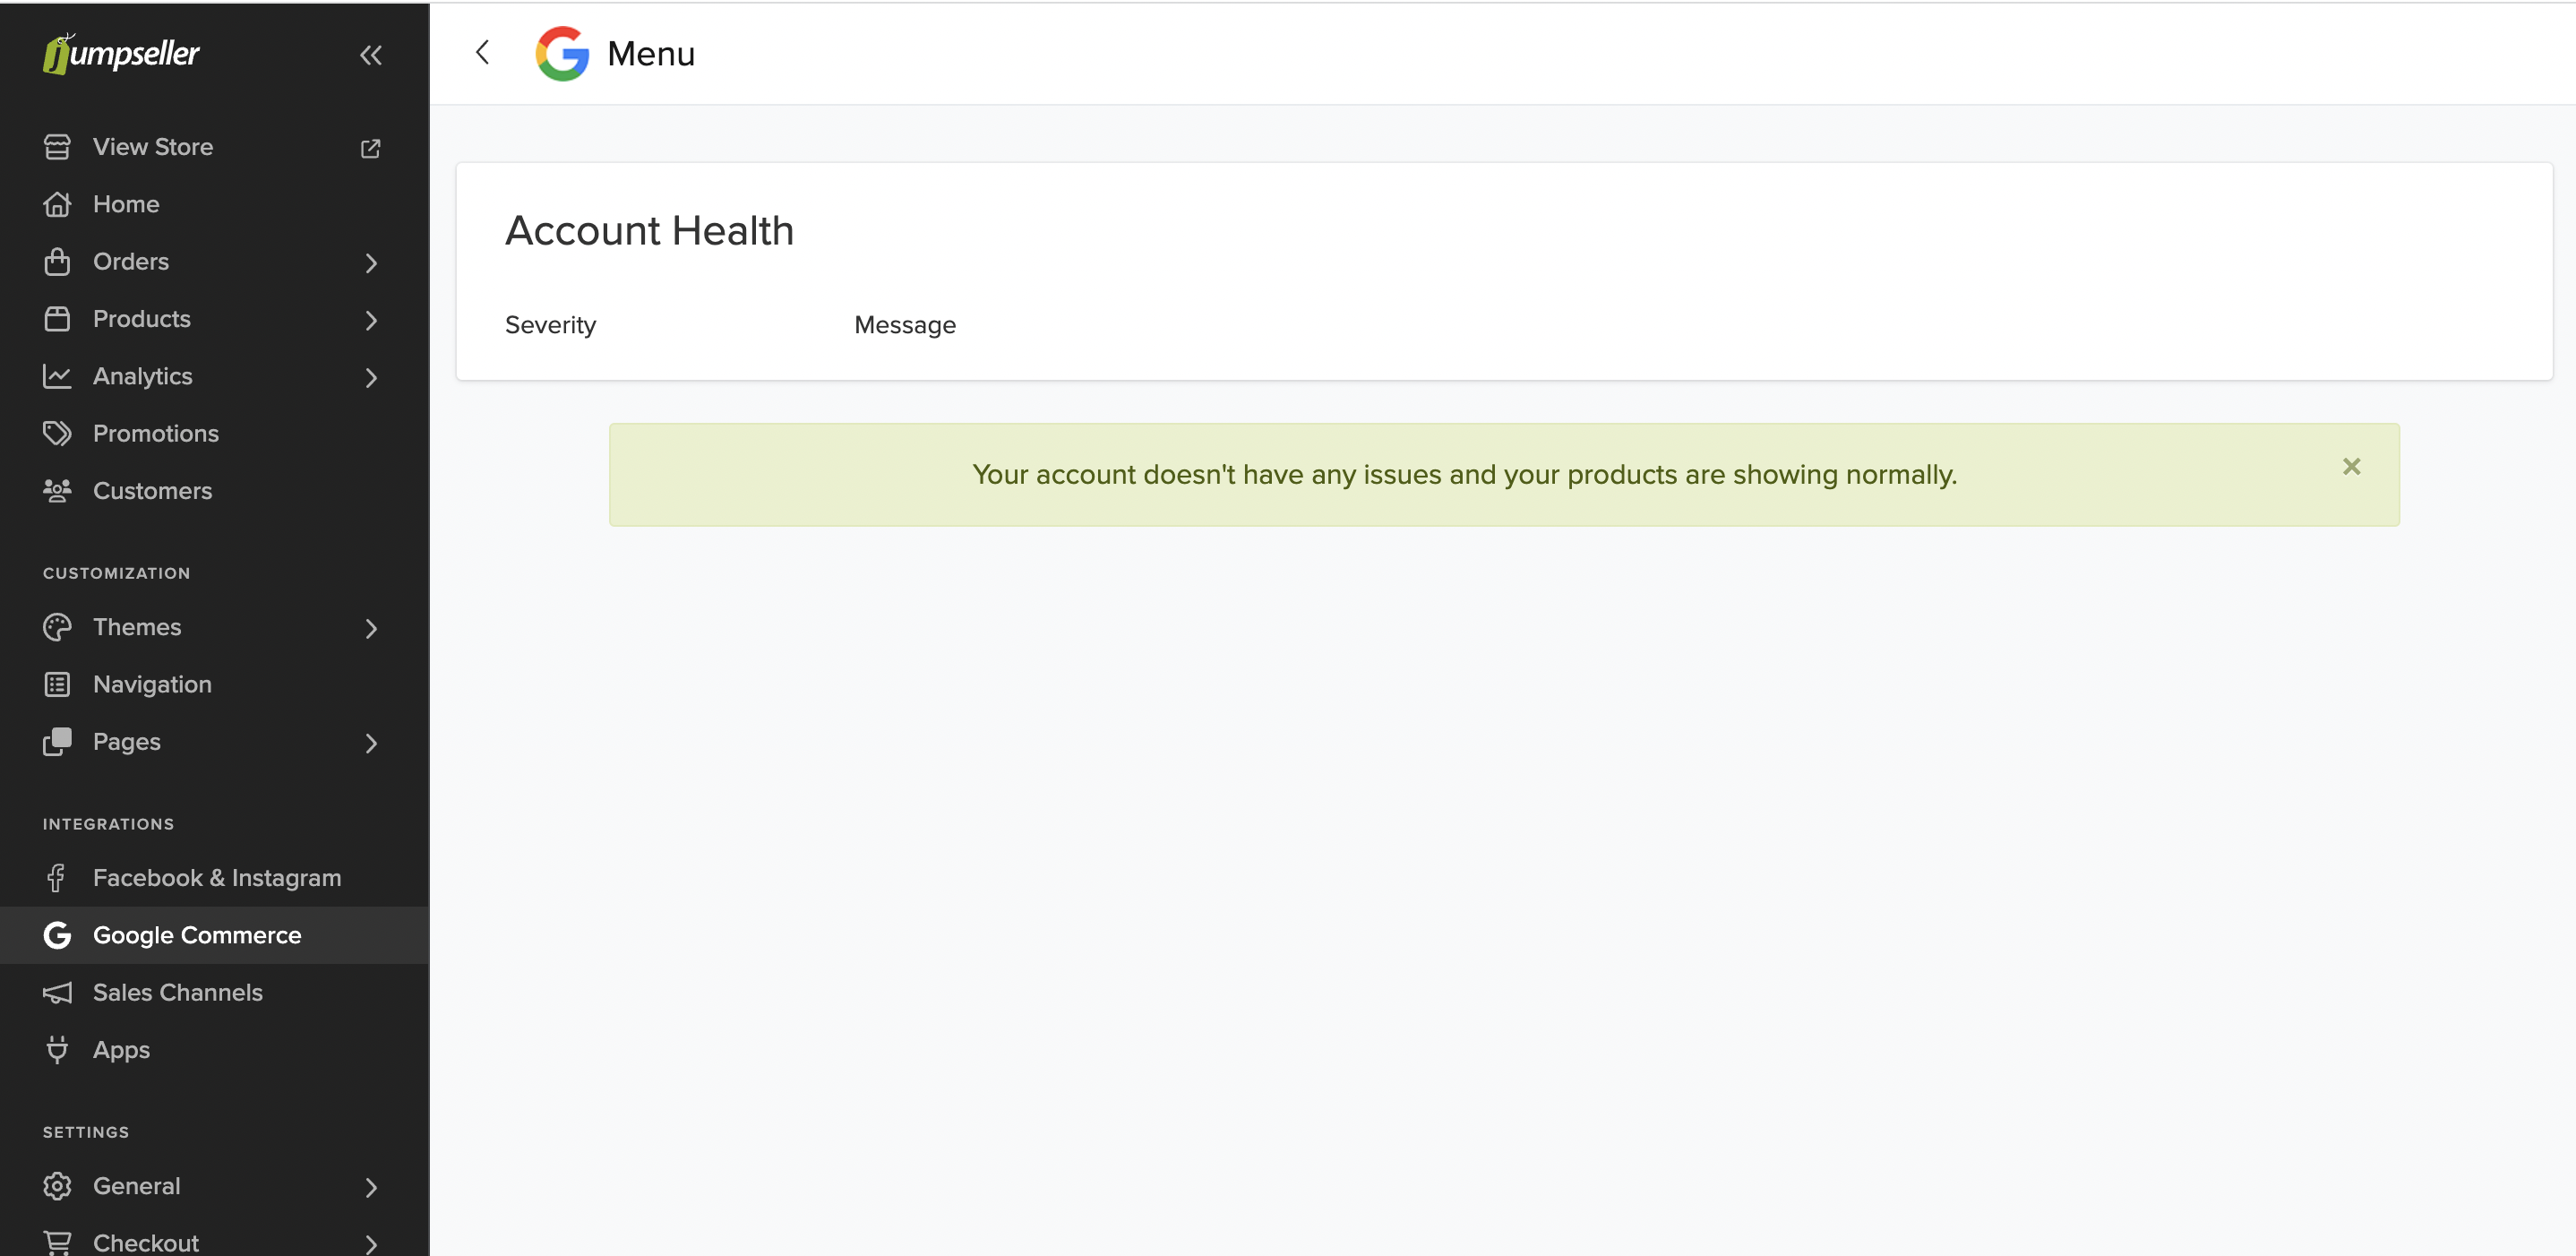The height and width of the screenshot is (1256, 2576).
Task: Click the Promotions tag icon
Action: point(57,433)
